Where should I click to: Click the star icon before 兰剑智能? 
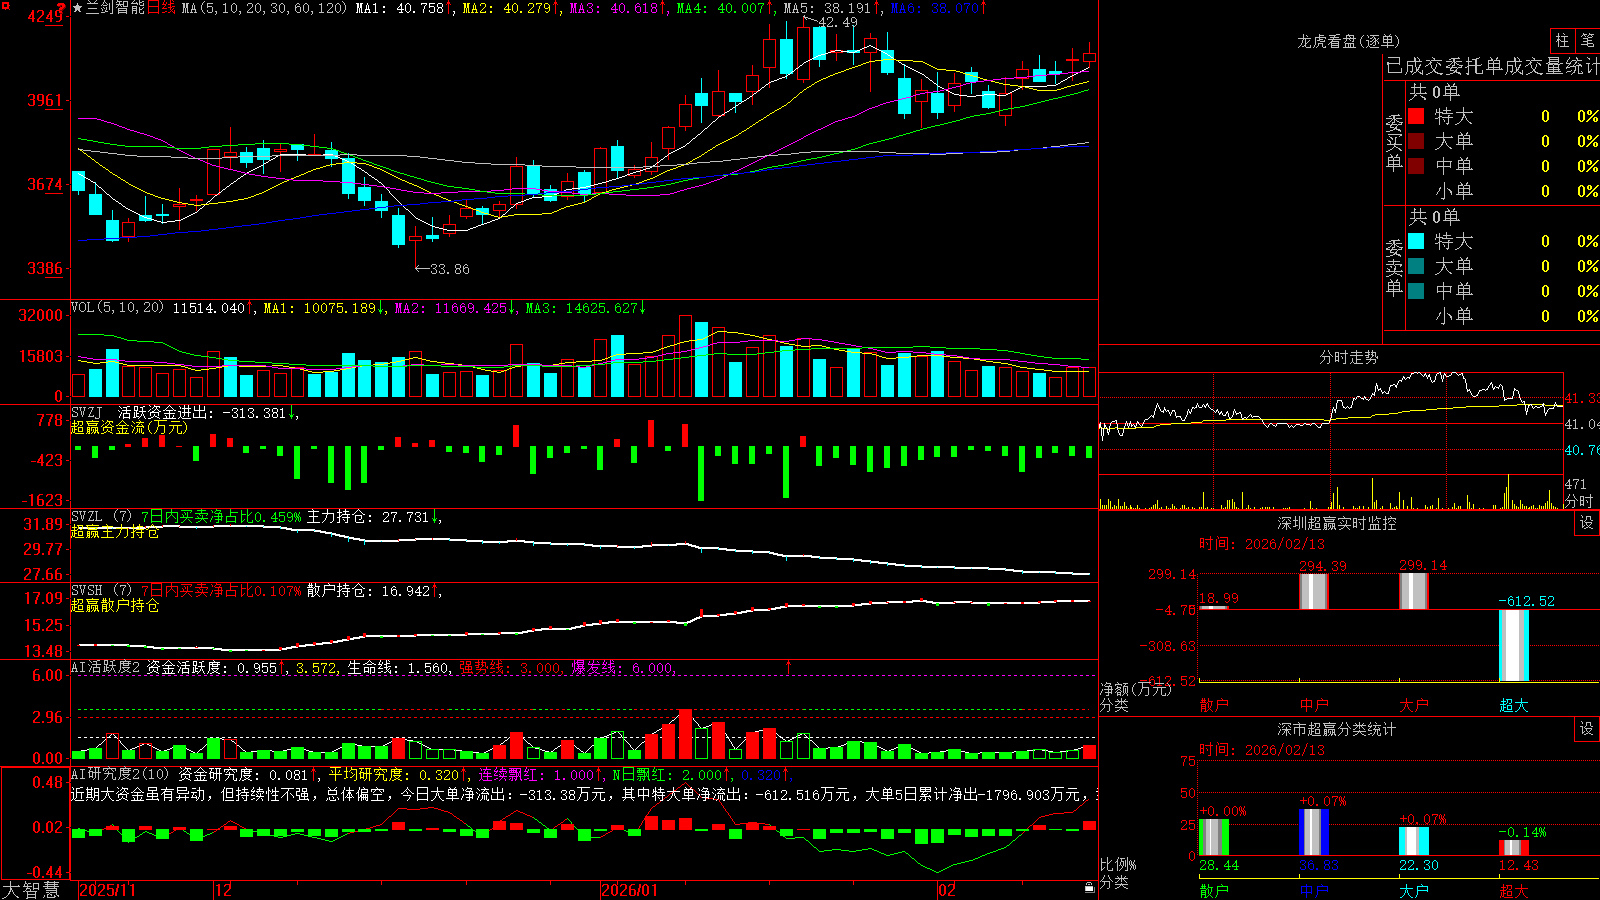77,8
